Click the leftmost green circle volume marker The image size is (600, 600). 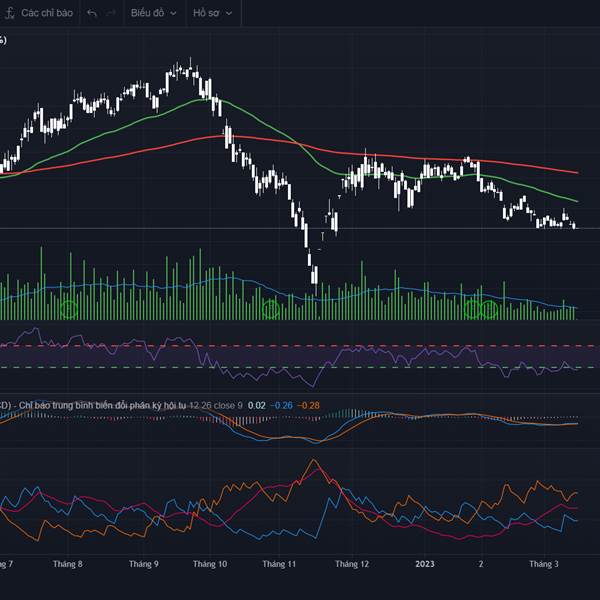pos(68,309)
